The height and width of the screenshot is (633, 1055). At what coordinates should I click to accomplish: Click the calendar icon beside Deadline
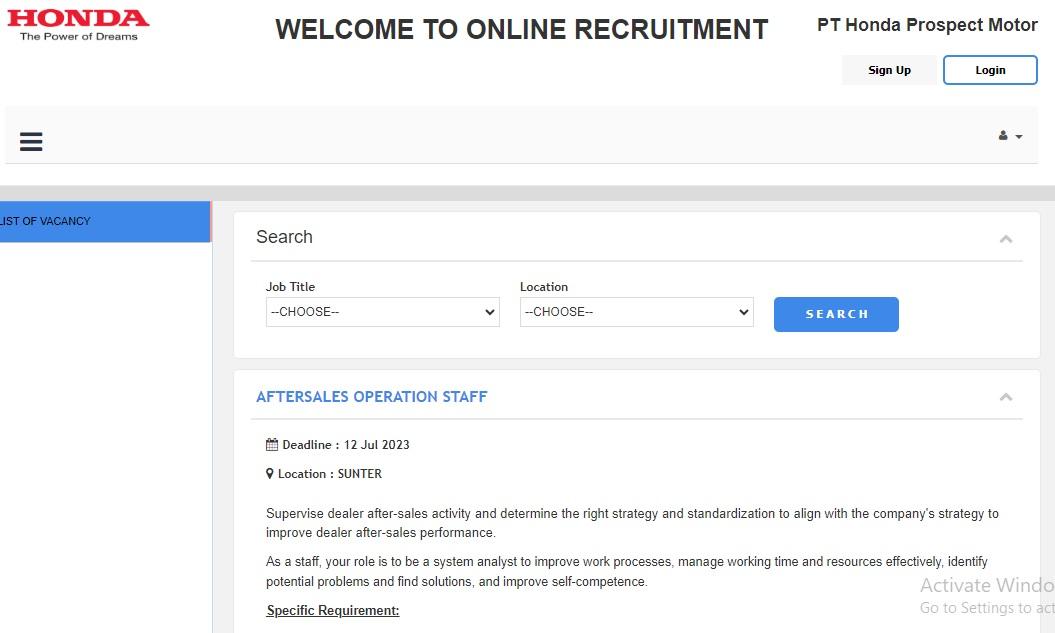coord(272,445)
